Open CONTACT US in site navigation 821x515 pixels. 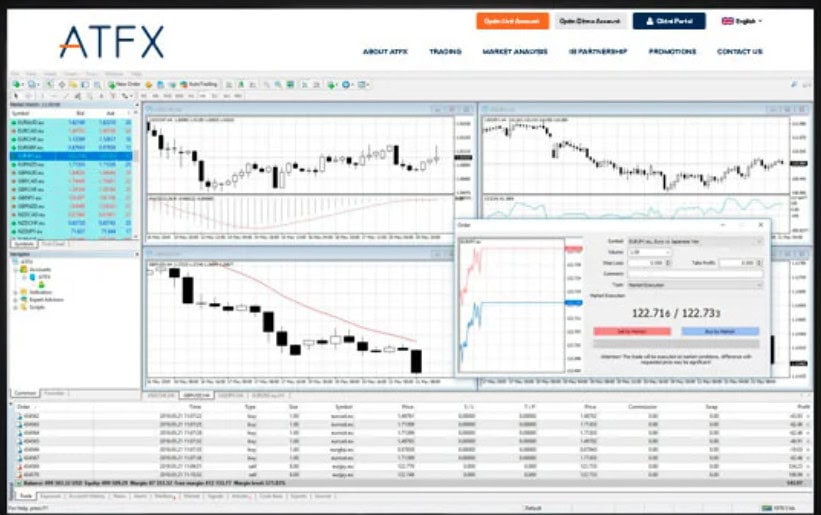[739, 51]
